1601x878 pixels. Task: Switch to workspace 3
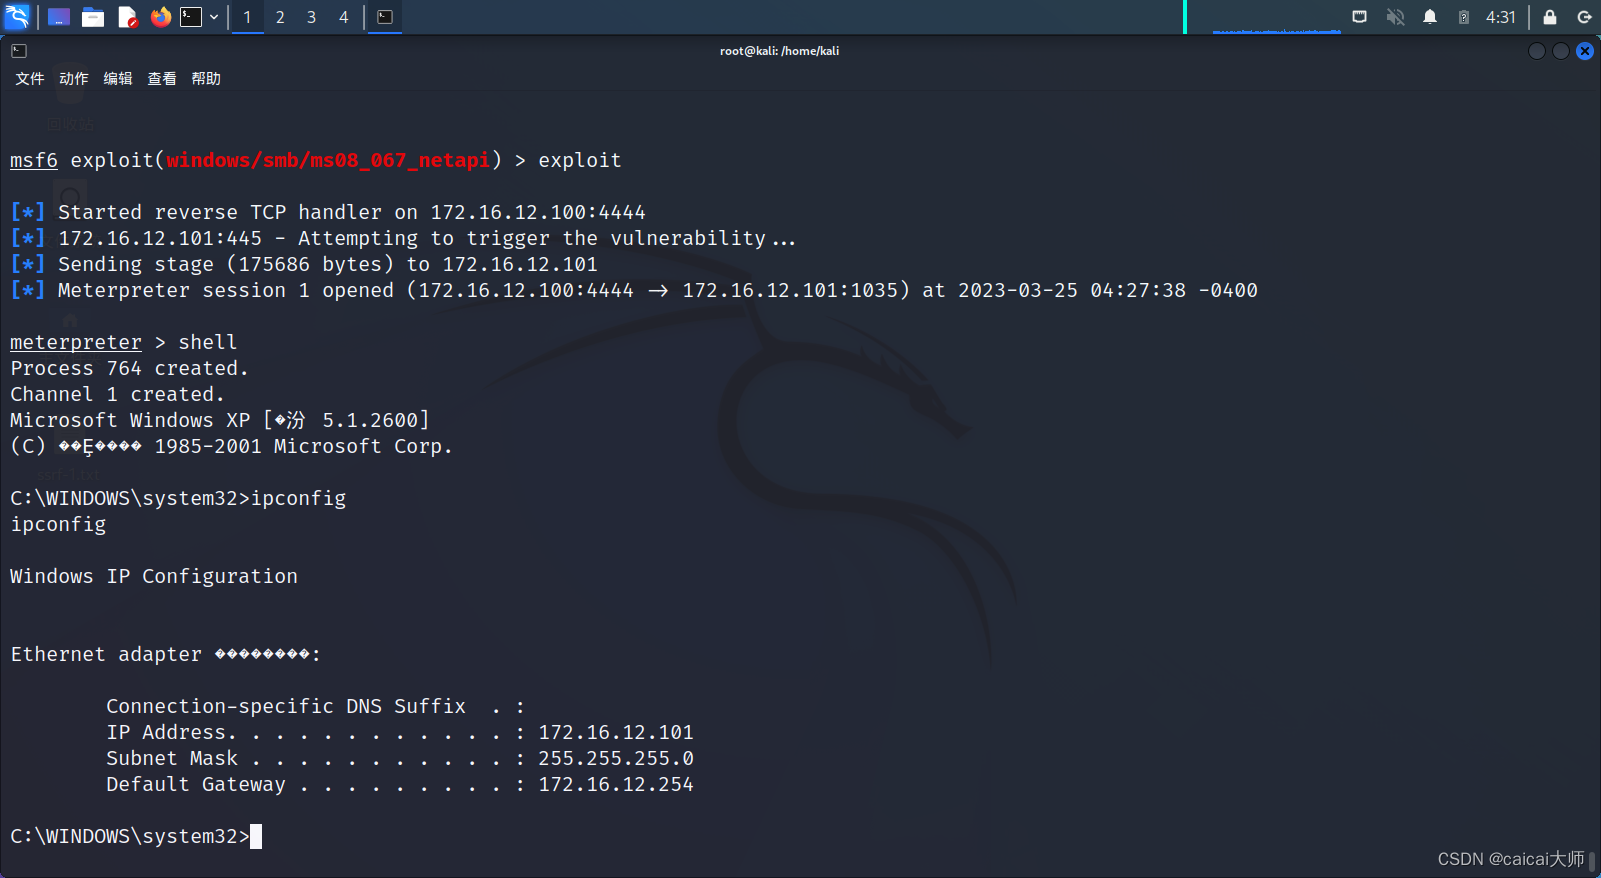pos(312,17)
